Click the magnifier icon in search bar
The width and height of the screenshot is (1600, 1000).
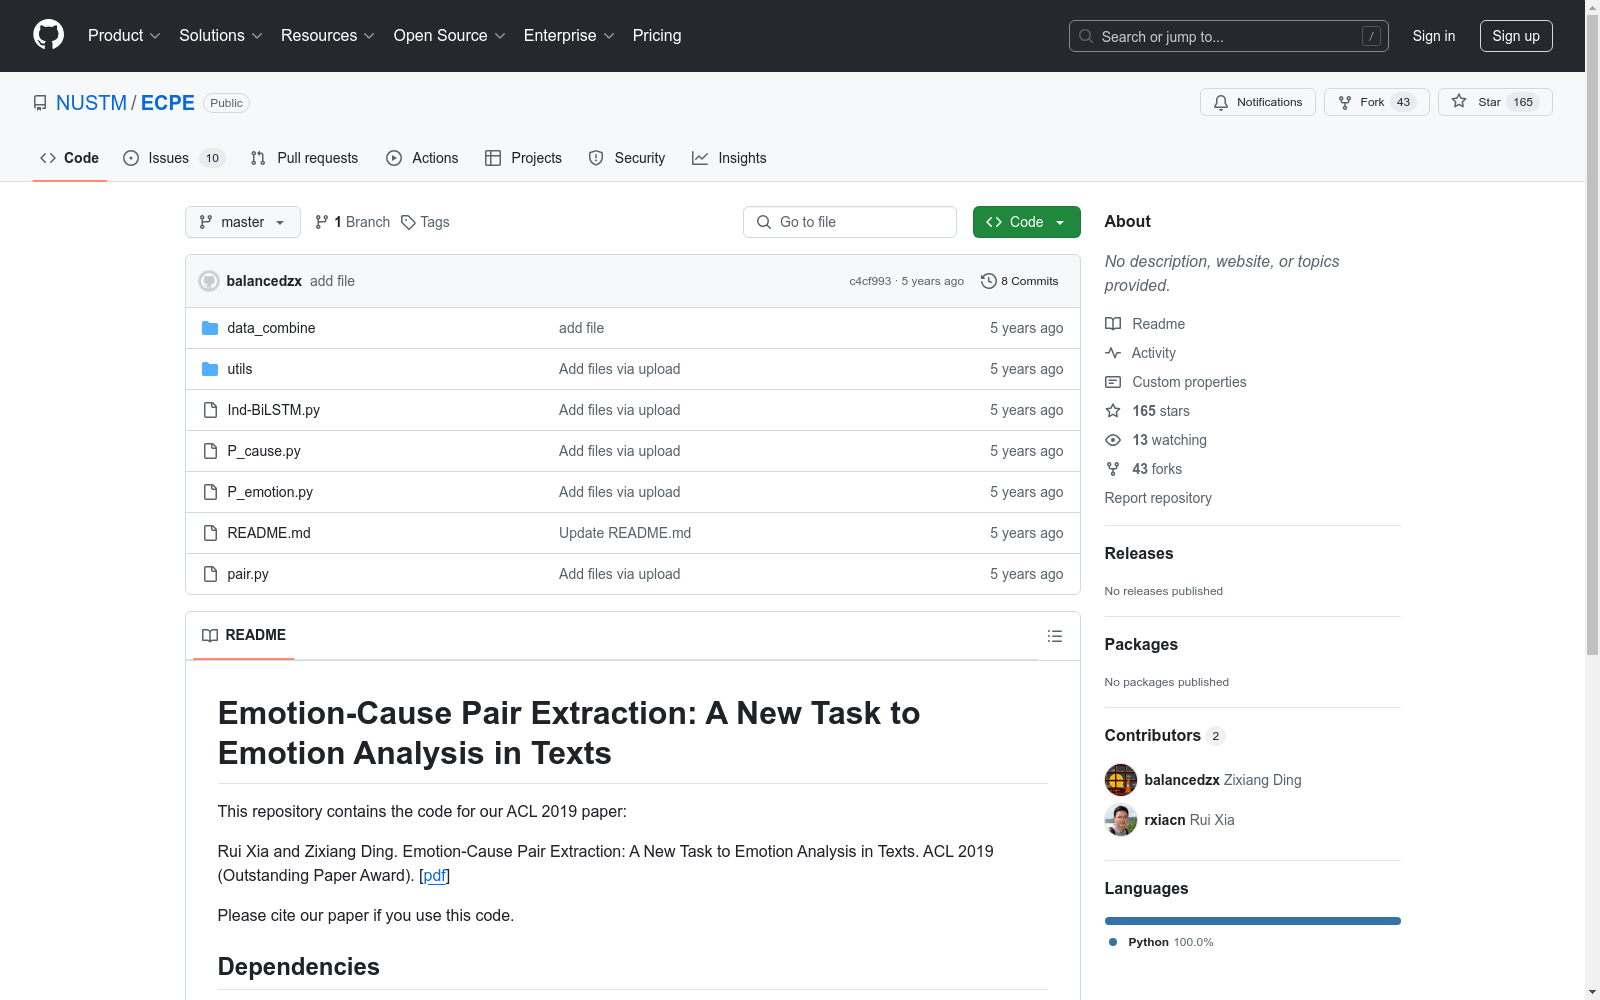pos(1086,36)
